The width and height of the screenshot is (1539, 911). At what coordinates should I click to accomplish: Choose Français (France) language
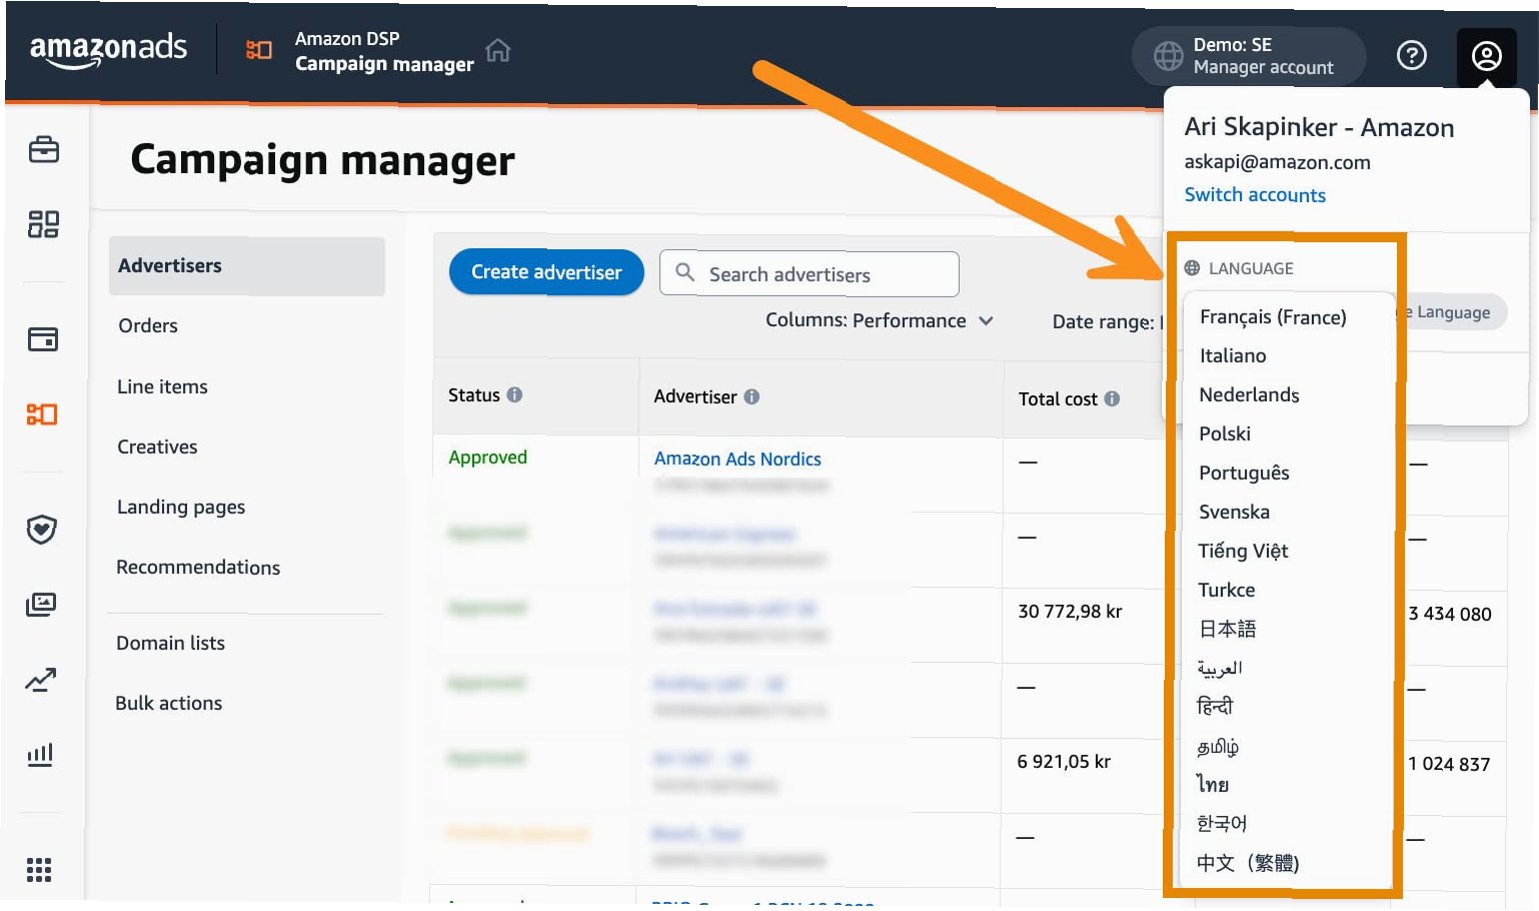[x=1273, y=317]
